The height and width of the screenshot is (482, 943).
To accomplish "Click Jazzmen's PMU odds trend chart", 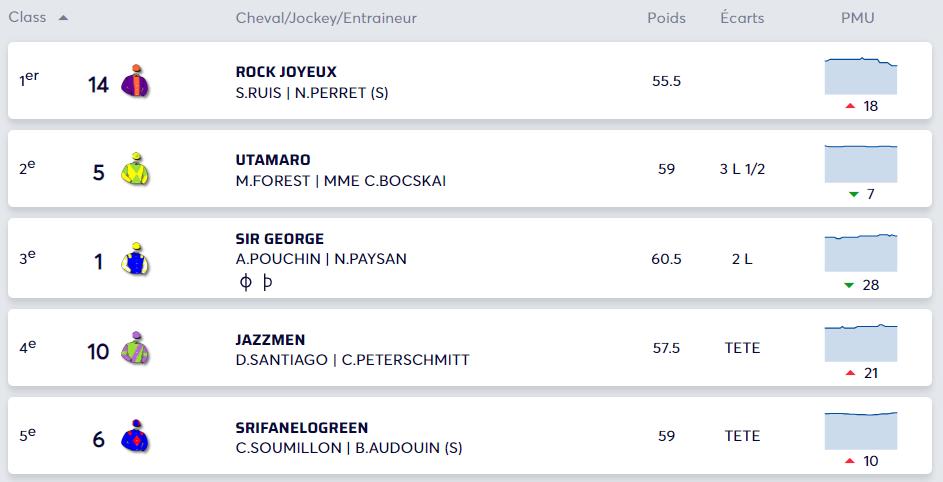I will (861, 342).
